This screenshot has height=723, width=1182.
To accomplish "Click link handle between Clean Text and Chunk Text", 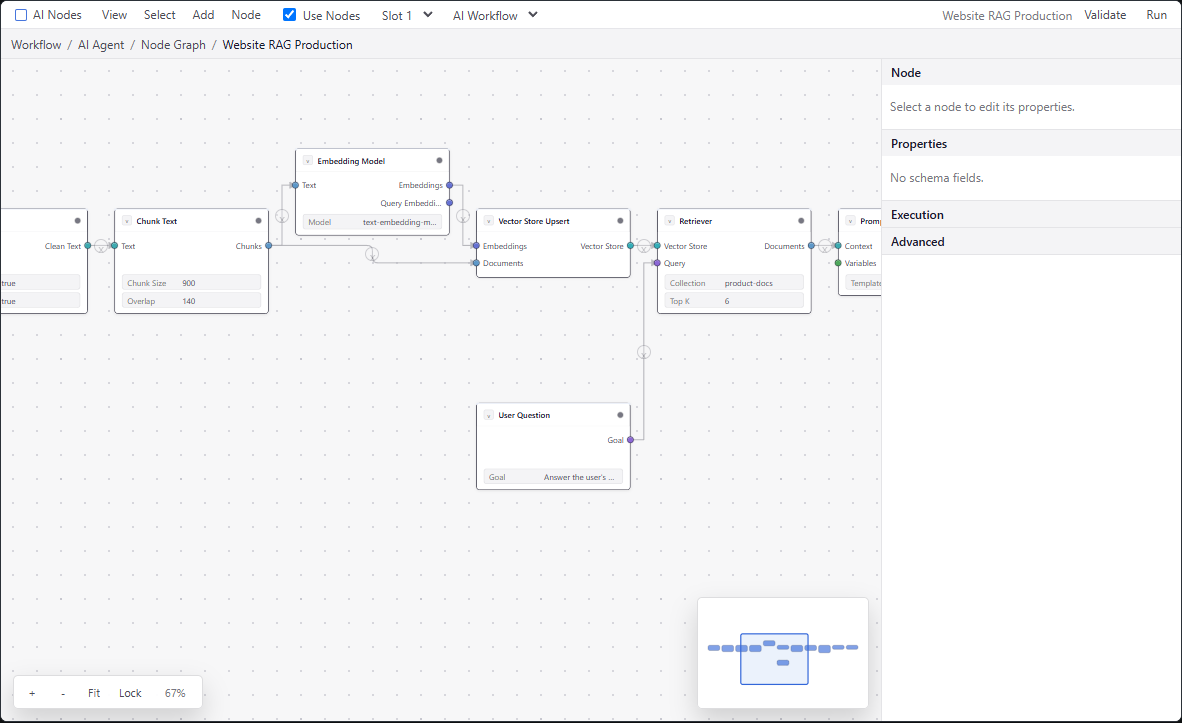I will point(101,247).
